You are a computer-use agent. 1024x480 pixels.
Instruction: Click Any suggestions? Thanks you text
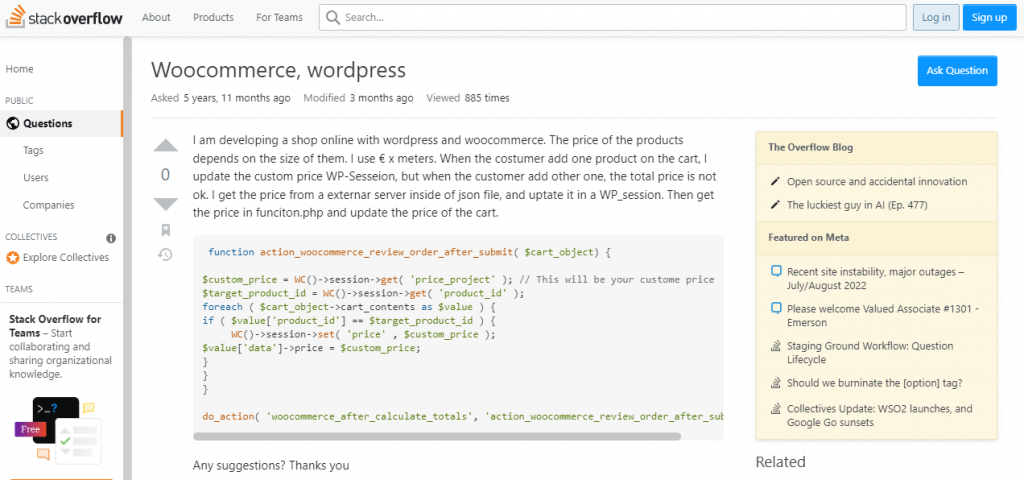tap(271, 466)
